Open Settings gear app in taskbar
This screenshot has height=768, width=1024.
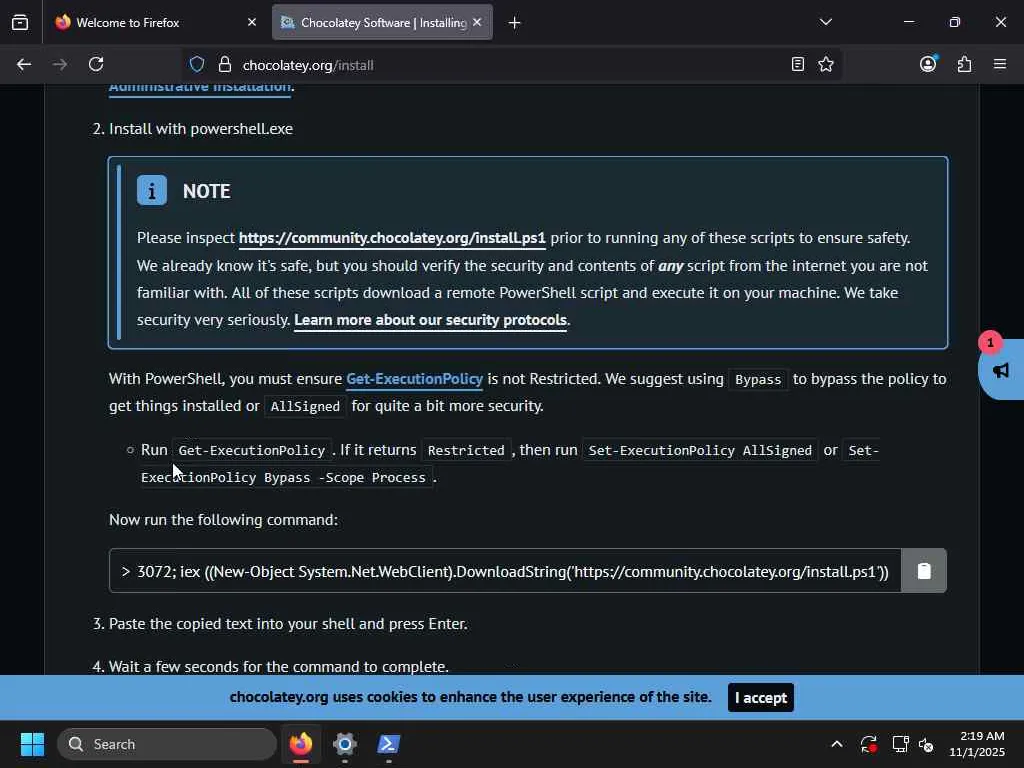(345, 744)
